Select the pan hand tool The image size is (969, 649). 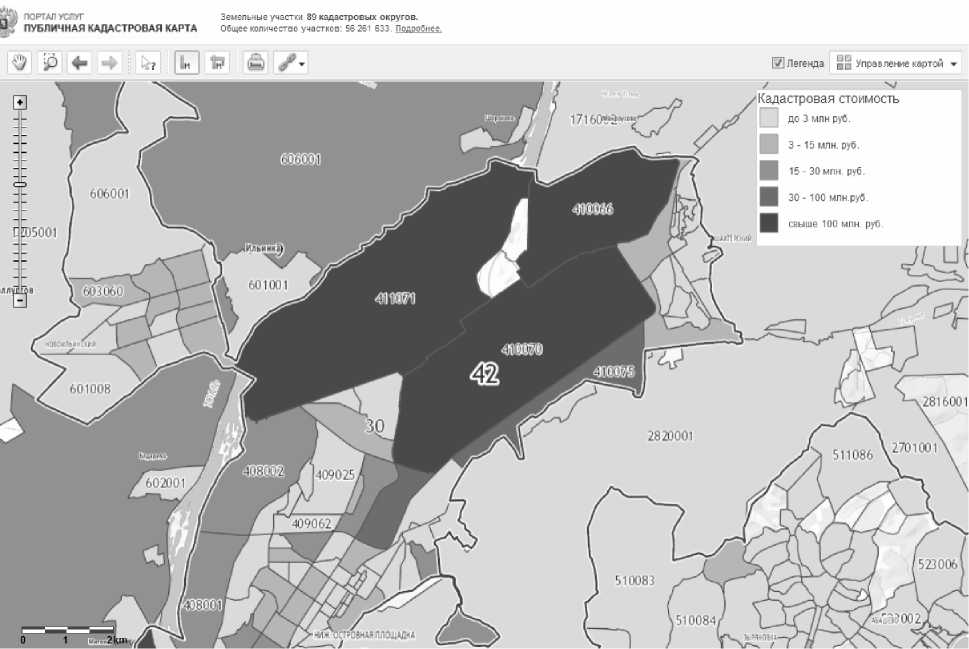pos(20,62)
